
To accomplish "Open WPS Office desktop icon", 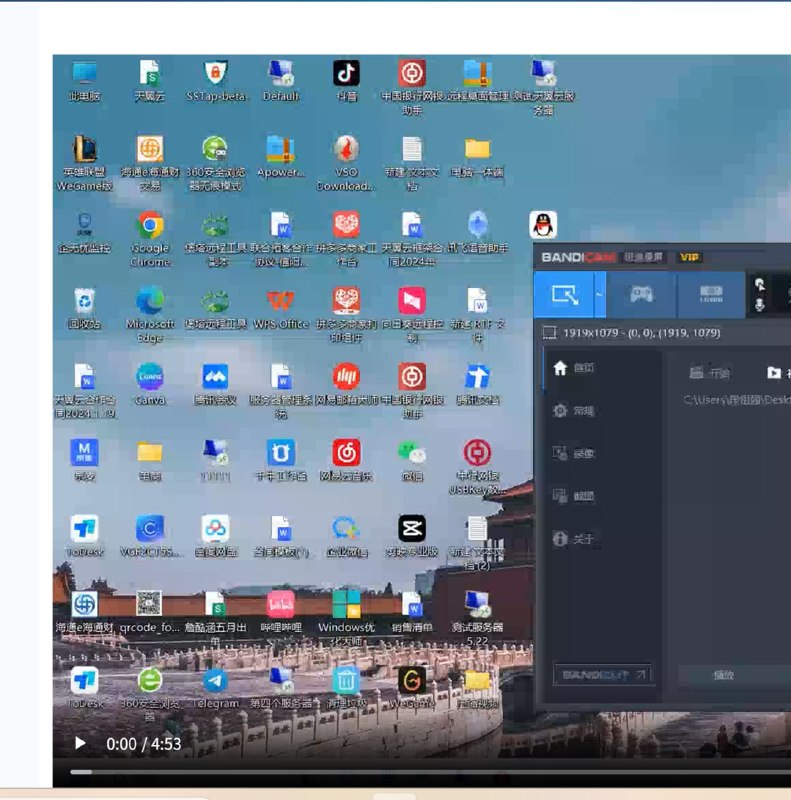I will 281,309.
